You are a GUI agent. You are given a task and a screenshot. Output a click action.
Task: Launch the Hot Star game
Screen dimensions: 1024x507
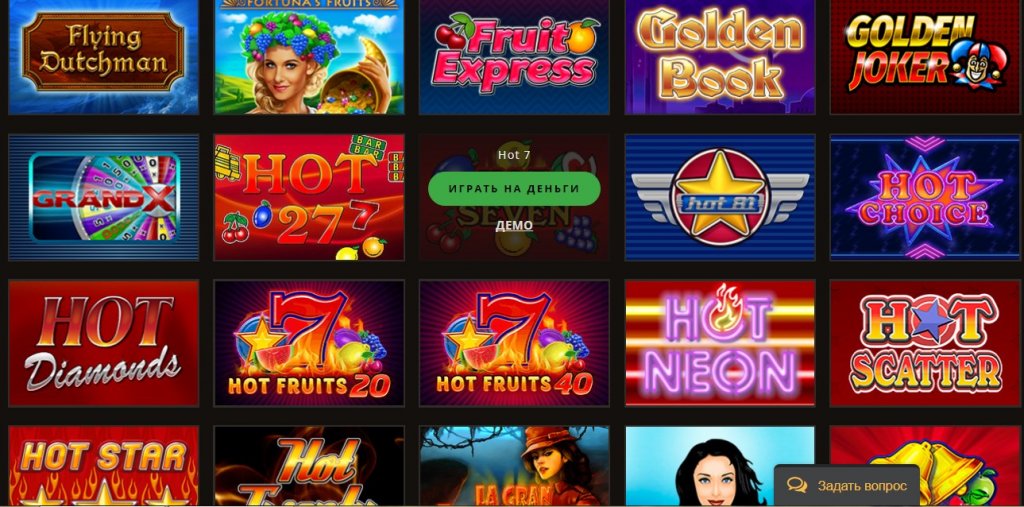point(103,466)
